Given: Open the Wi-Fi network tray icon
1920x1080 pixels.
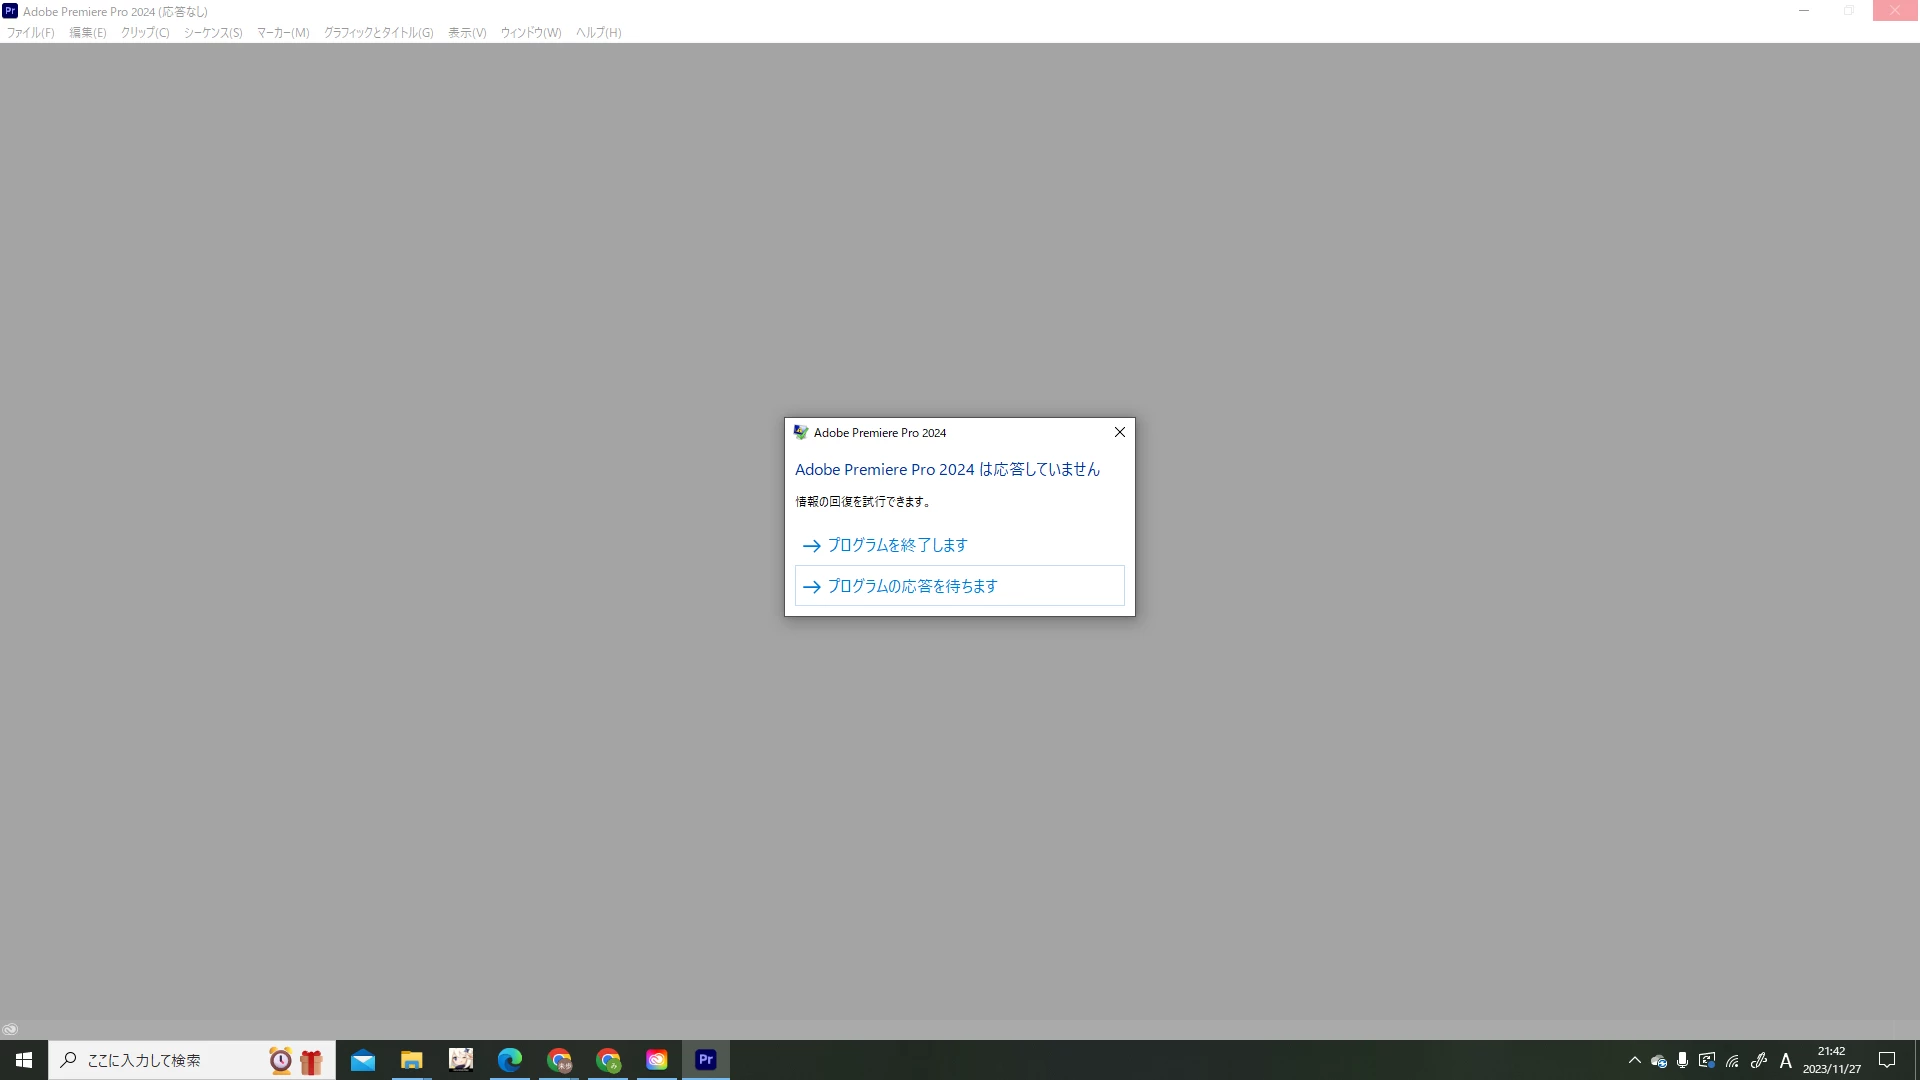Looking at the screenshot, I should (1733, 1060).
